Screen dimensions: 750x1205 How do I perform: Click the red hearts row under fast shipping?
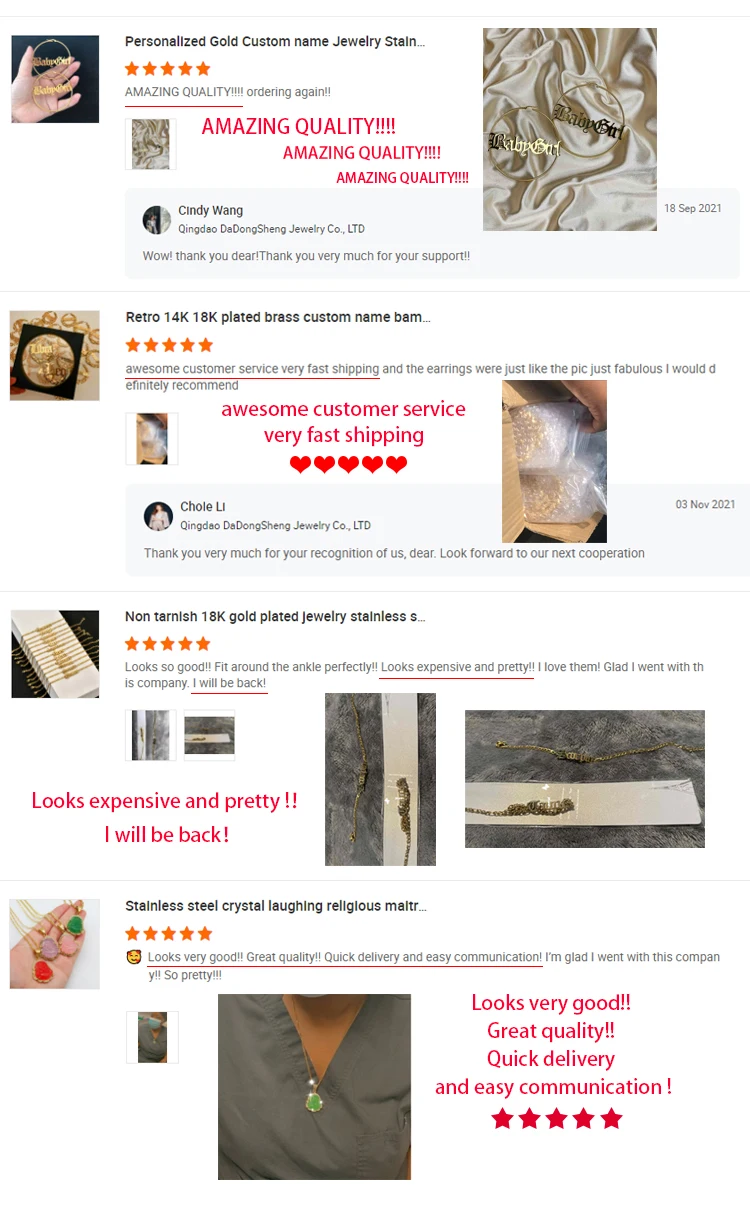348,464
